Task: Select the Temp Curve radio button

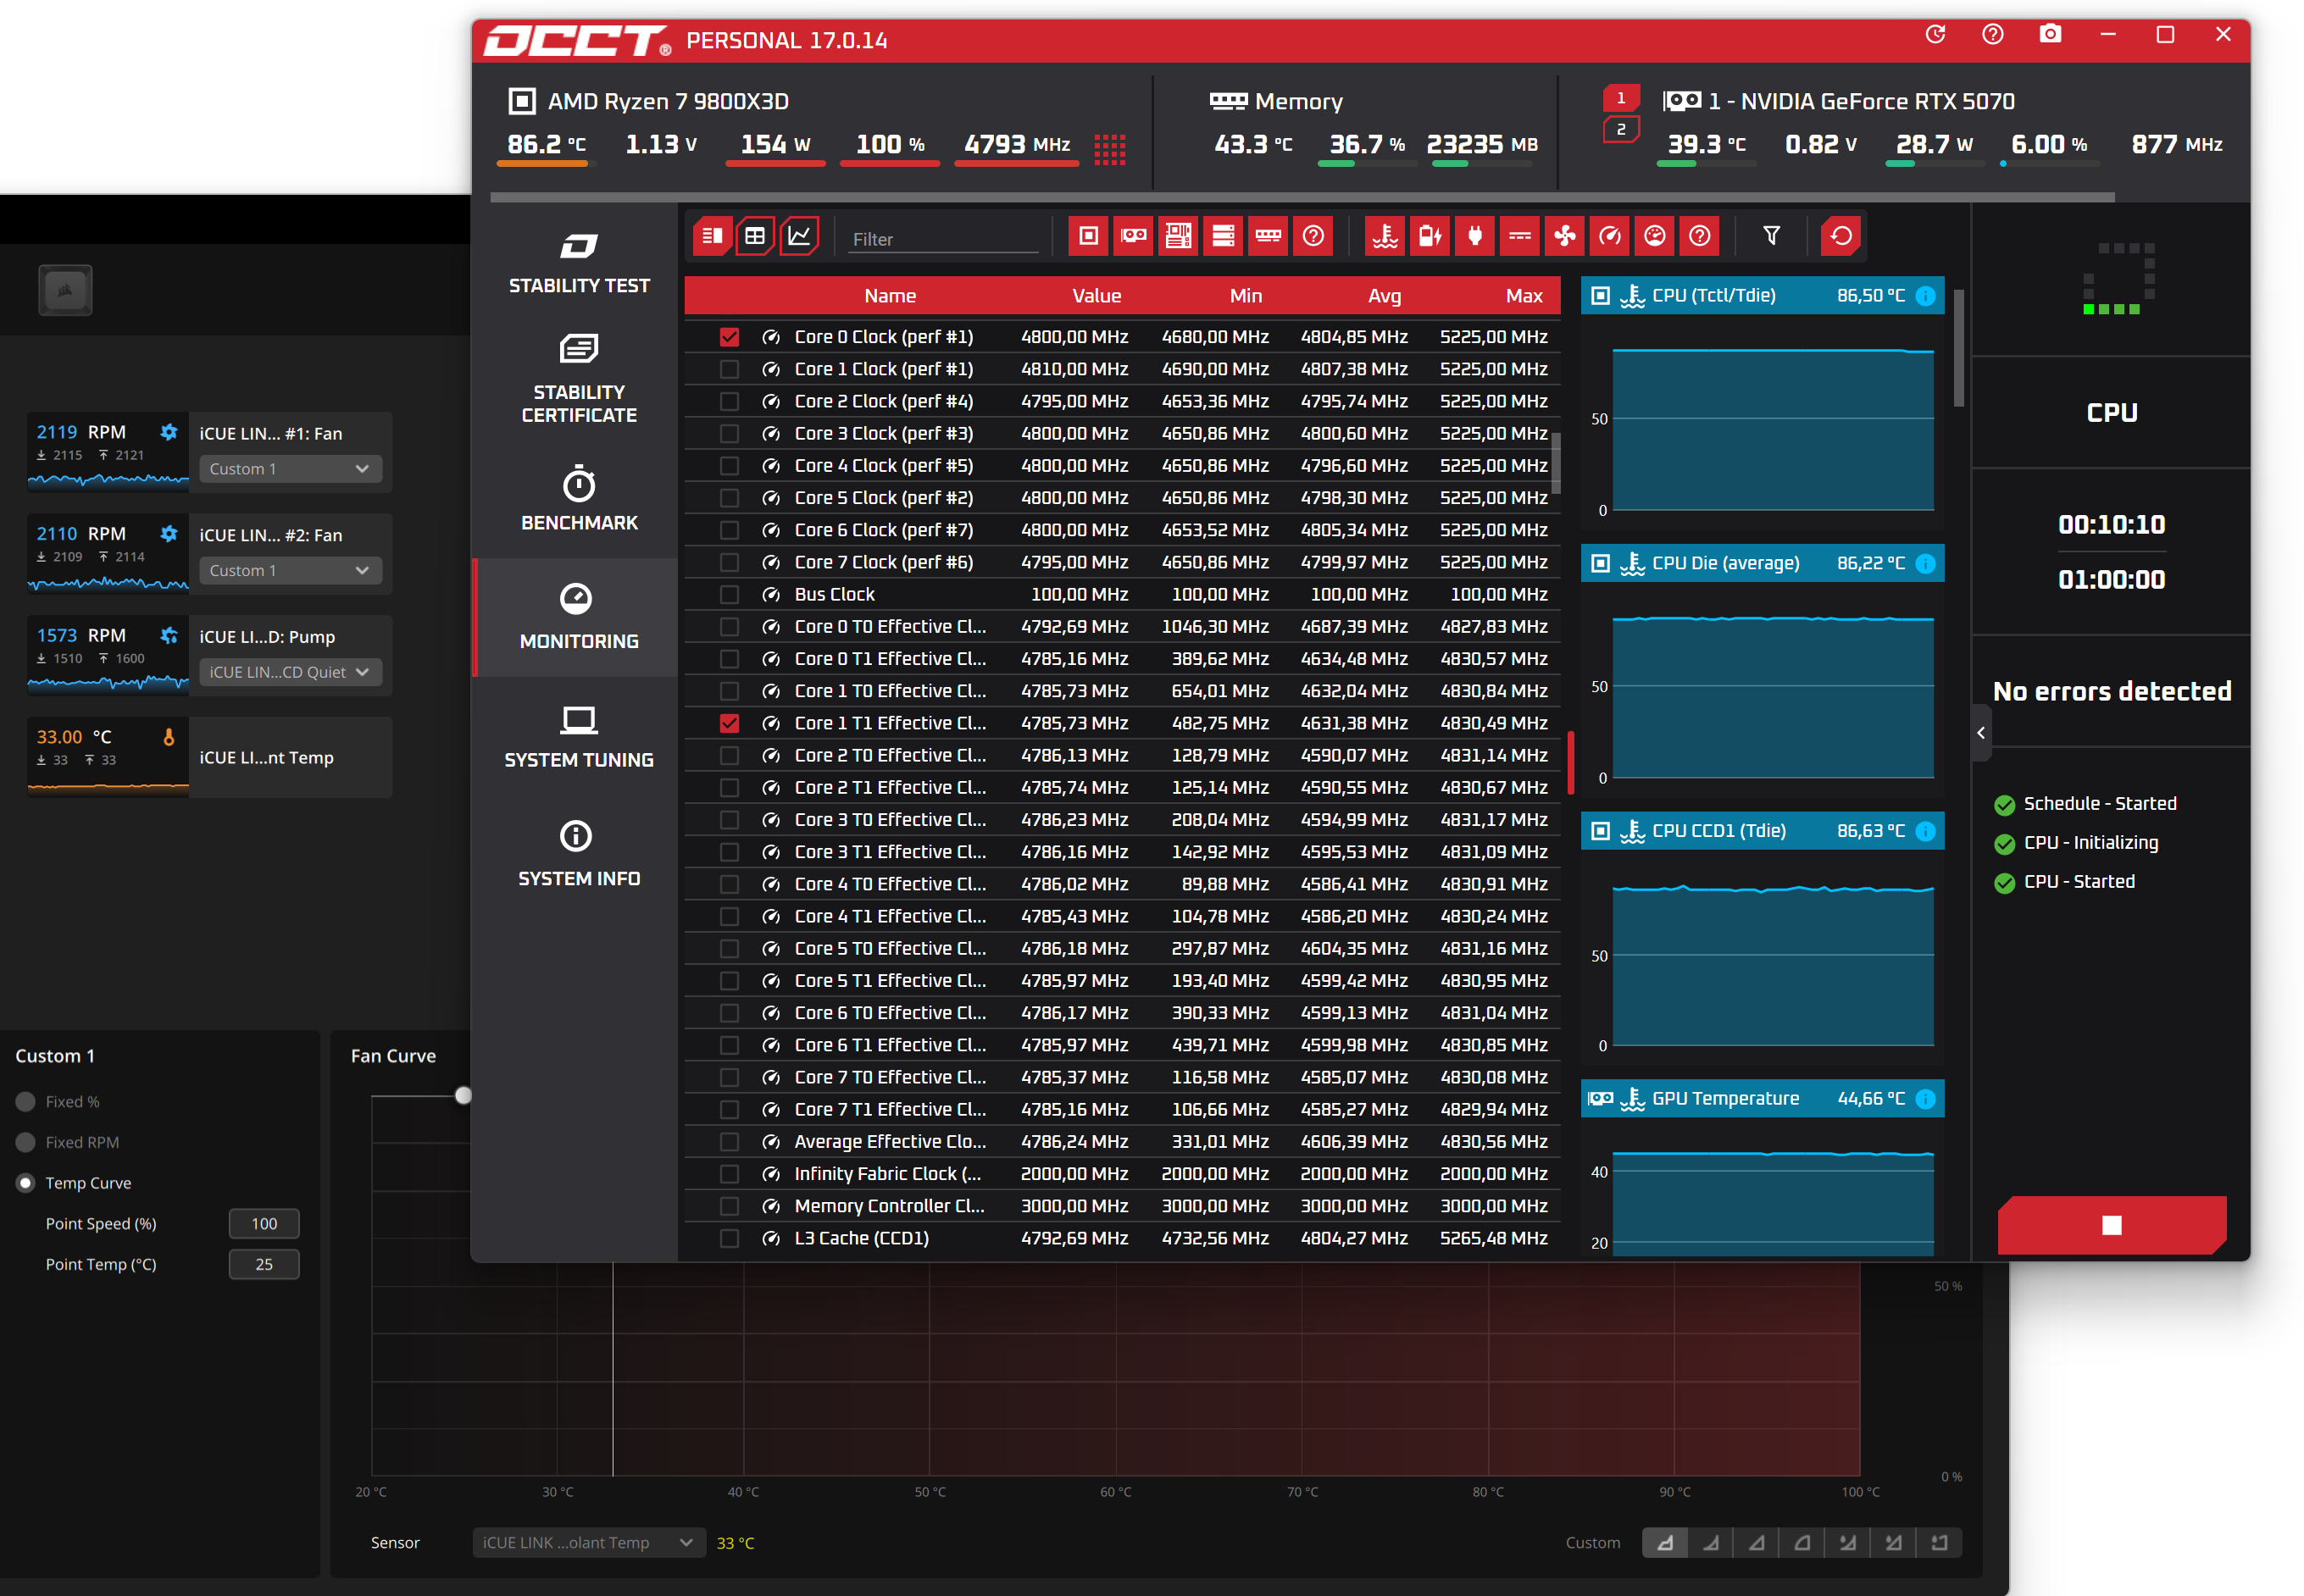Action: [26, 1183]
